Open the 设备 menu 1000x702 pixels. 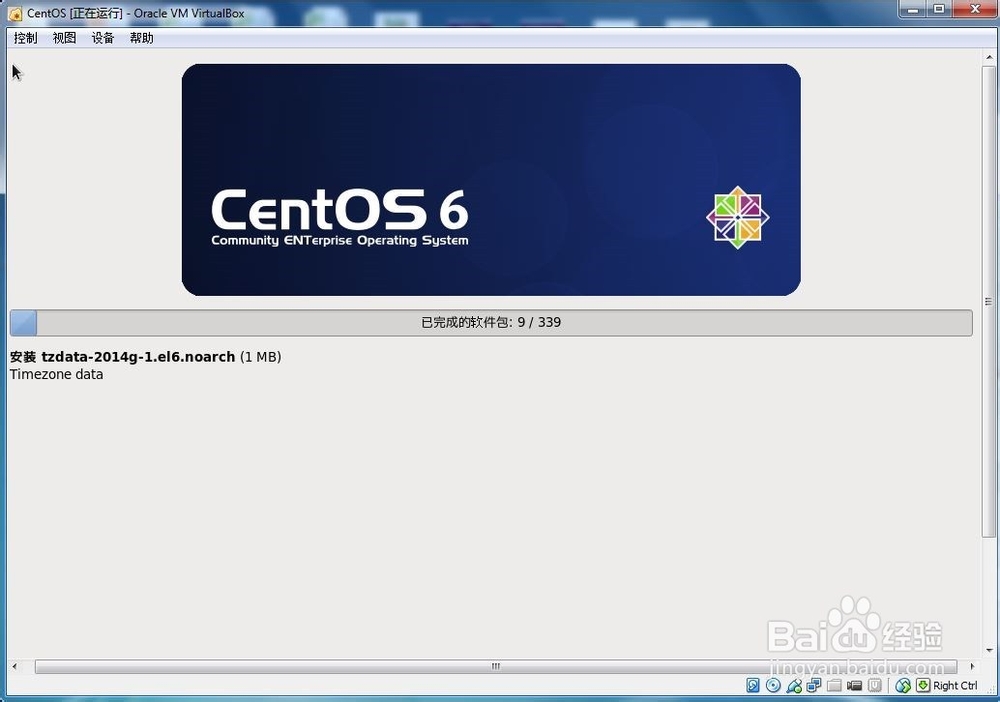(103, 38)
